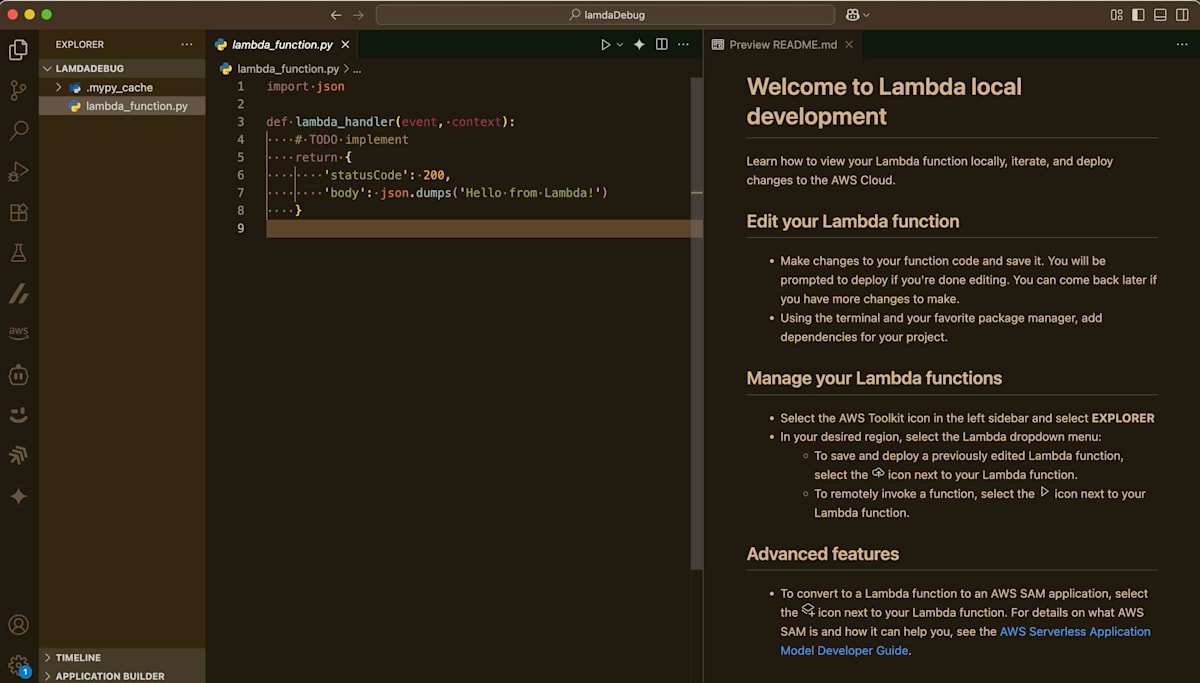The height and width of the screenshot is (683, 1200).
Task: Click the lambda_handler function name in code
Action: click(345, 122)
